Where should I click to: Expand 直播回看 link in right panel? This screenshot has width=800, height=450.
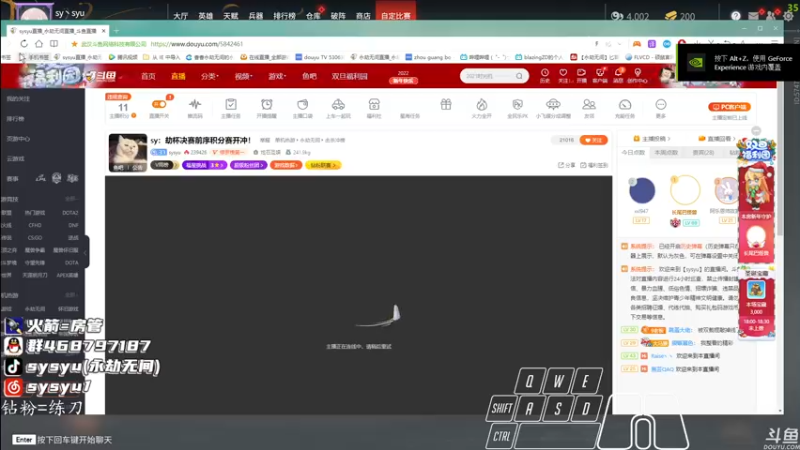pyautogui.click(x=717, y=138)
